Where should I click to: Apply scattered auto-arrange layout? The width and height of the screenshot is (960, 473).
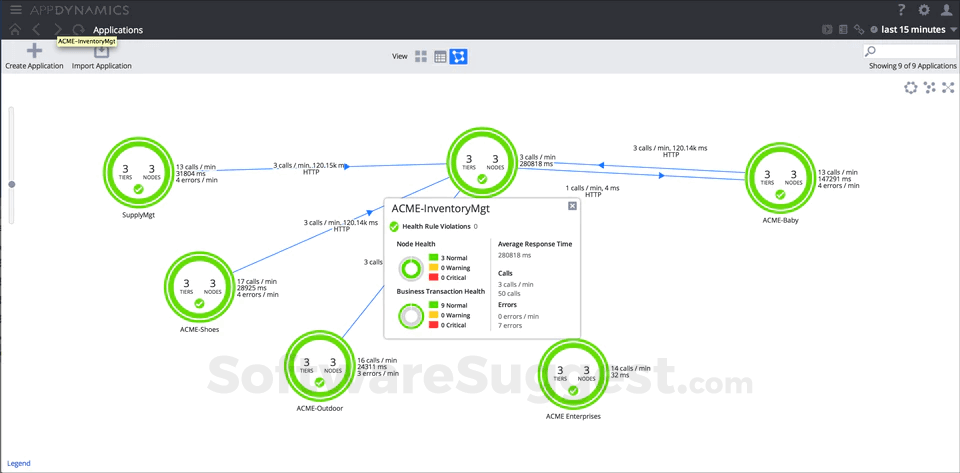coord(930,88)
